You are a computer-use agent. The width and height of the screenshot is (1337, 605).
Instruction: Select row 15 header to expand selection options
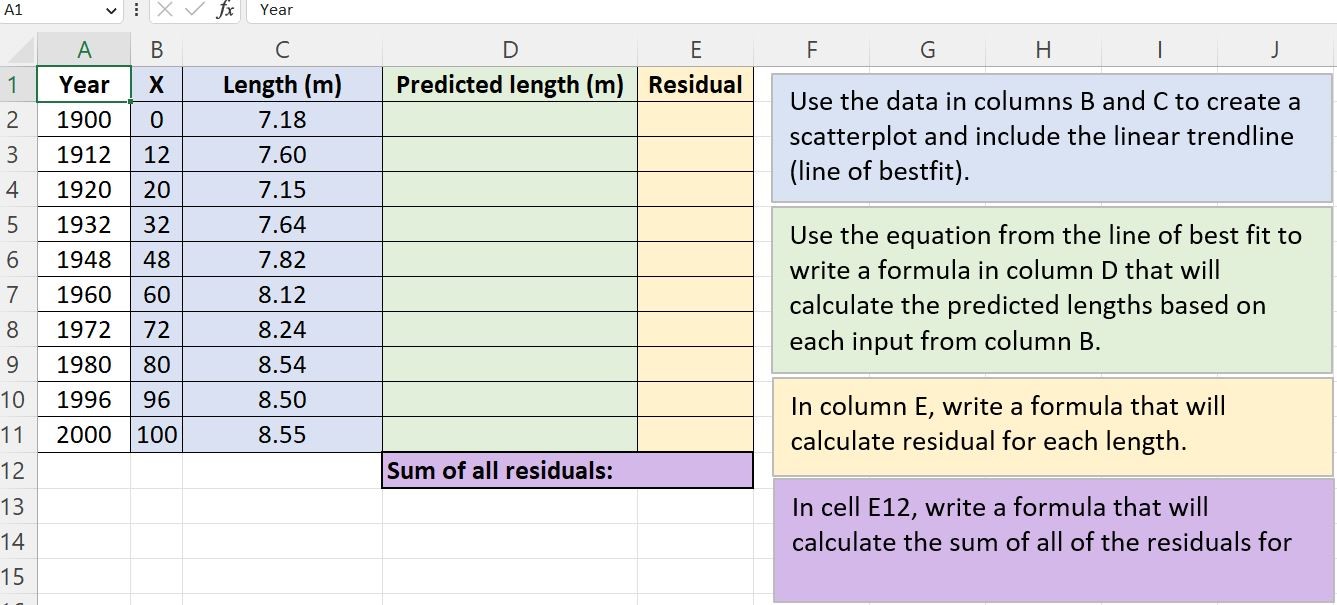[14, 576]
